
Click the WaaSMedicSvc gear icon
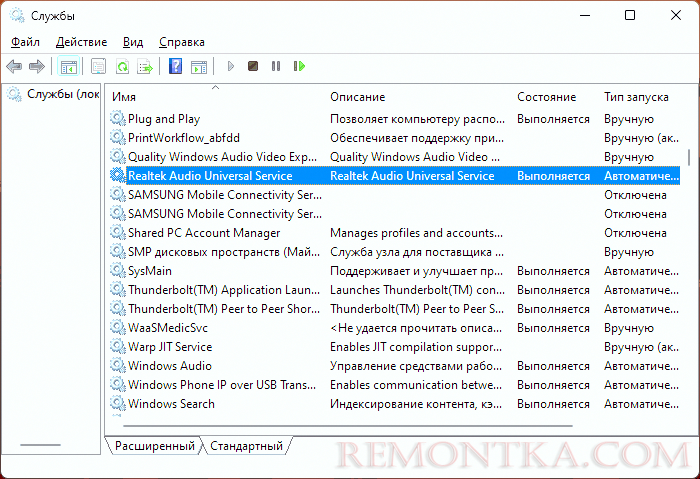point(118,328)
